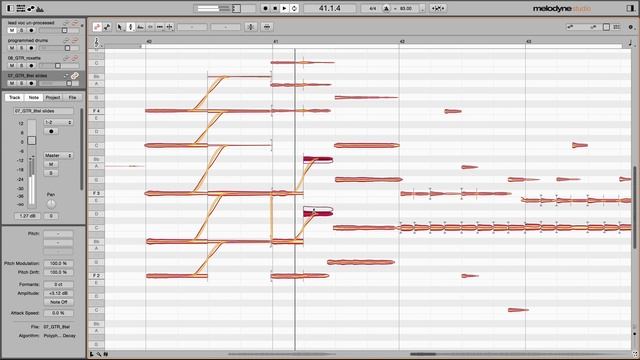Toggle the grid lines display icon
This screenshot has width=640, height=360.
[617, 27]
